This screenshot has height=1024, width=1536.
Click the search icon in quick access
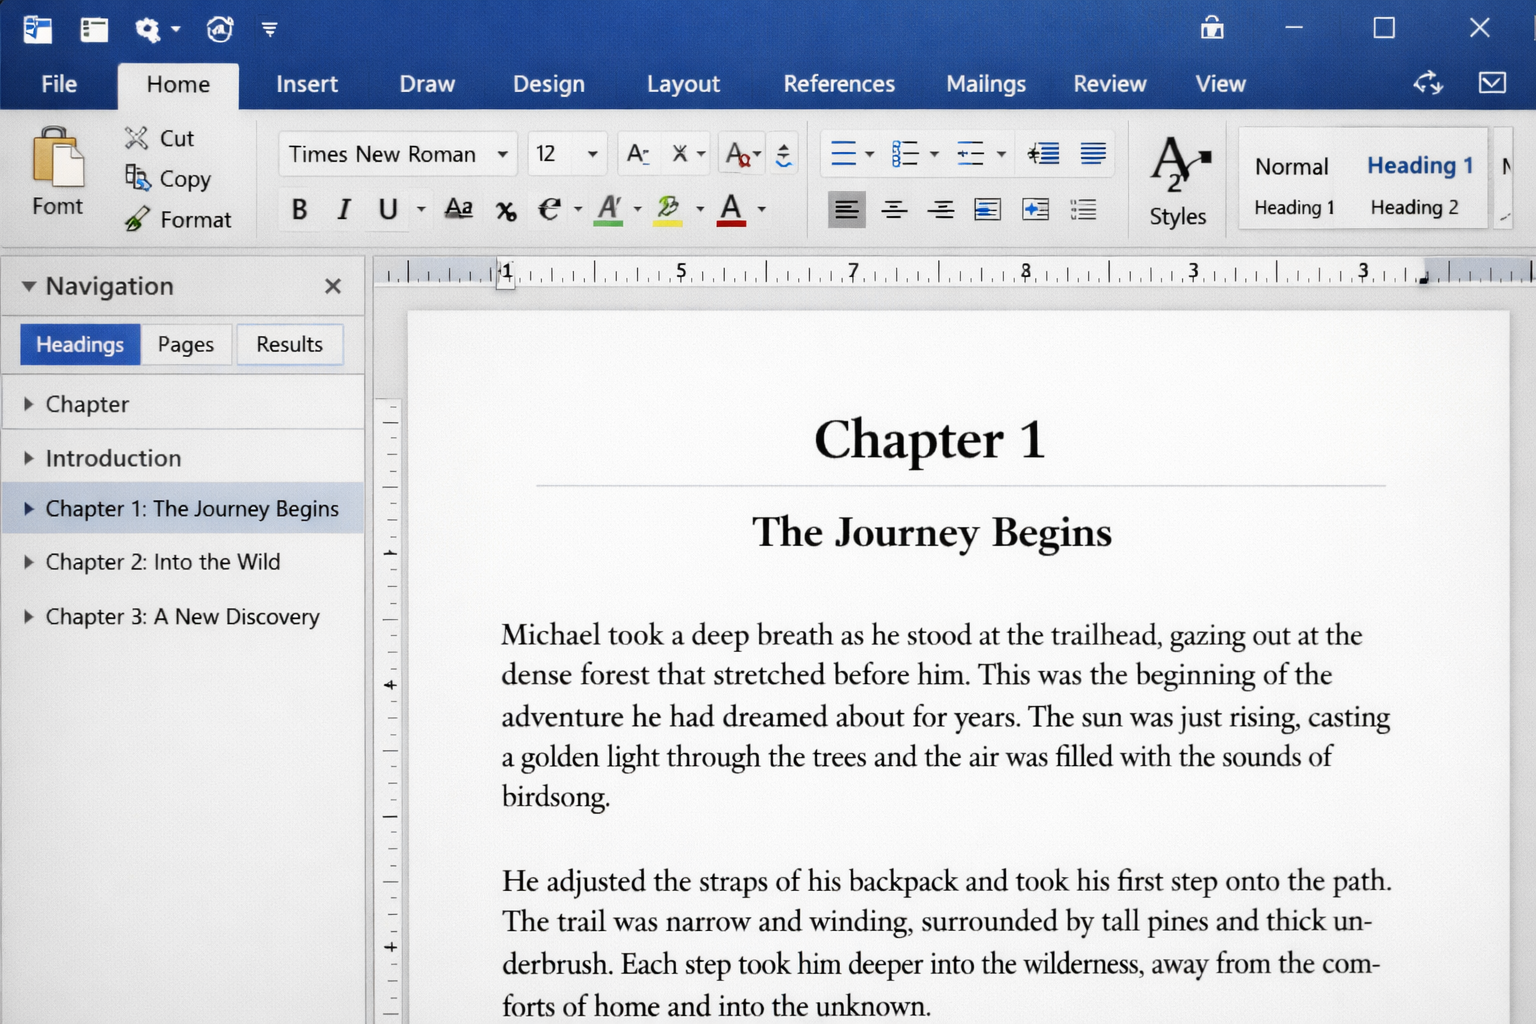(x=148, y=30)
